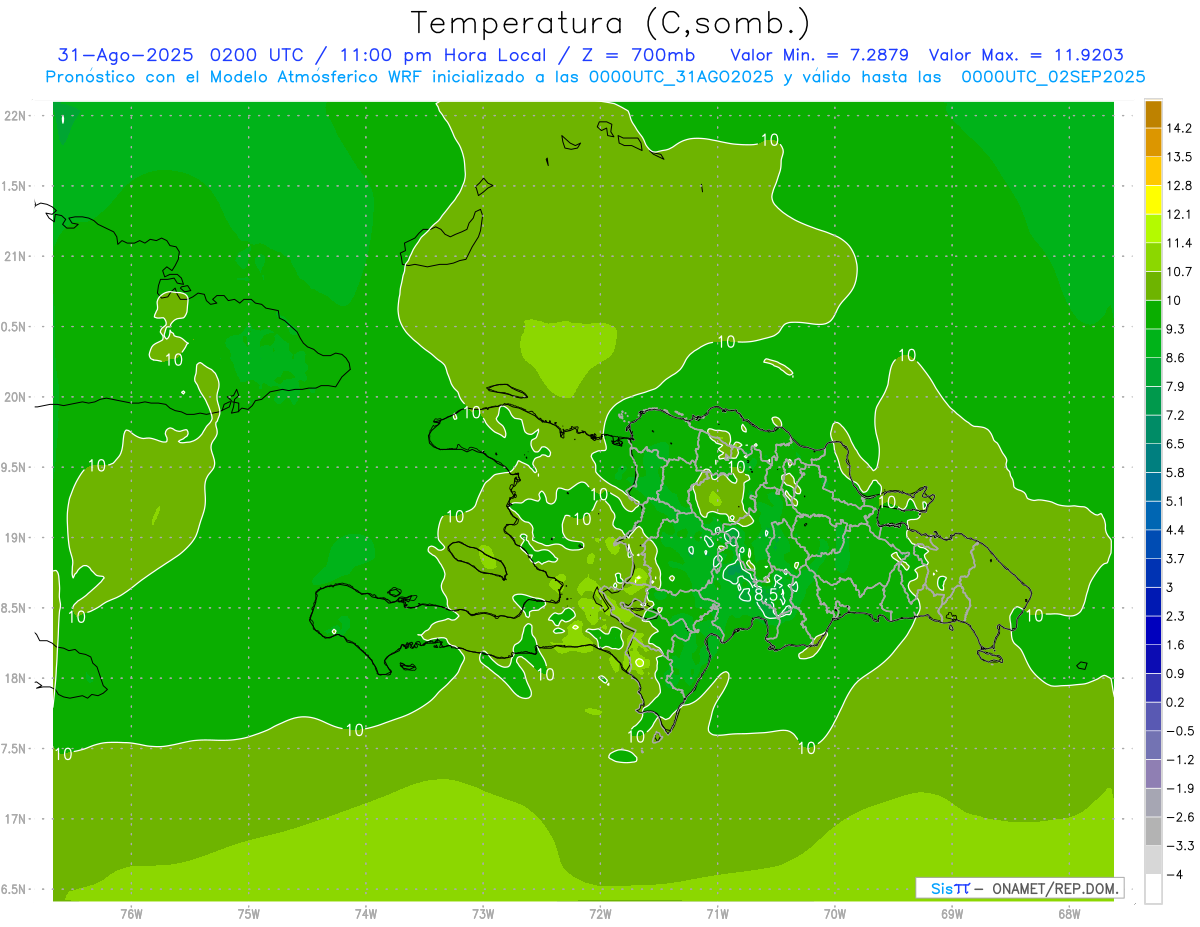Click the '8.6' legend value

pyautogui.click(x=1177, y=357)
